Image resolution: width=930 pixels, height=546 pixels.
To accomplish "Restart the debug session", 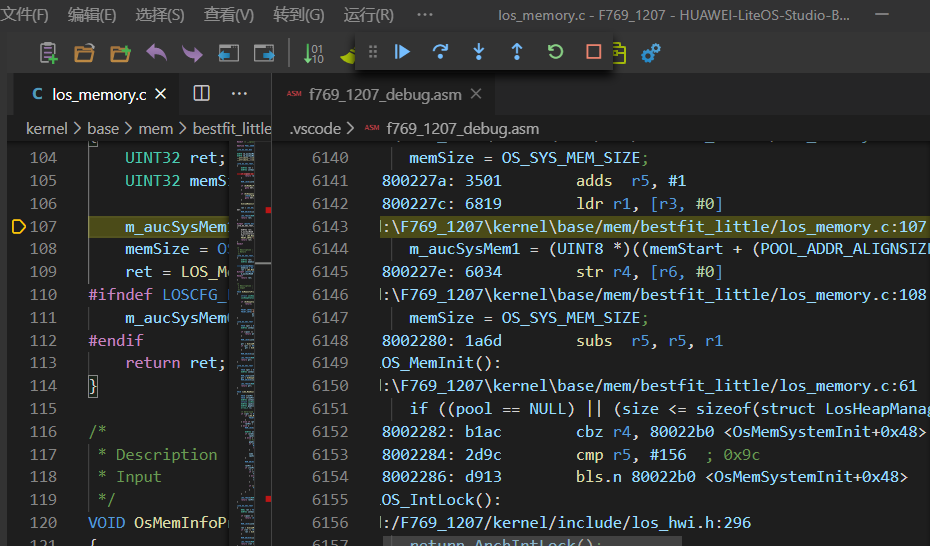I will [x=555, y=52].
